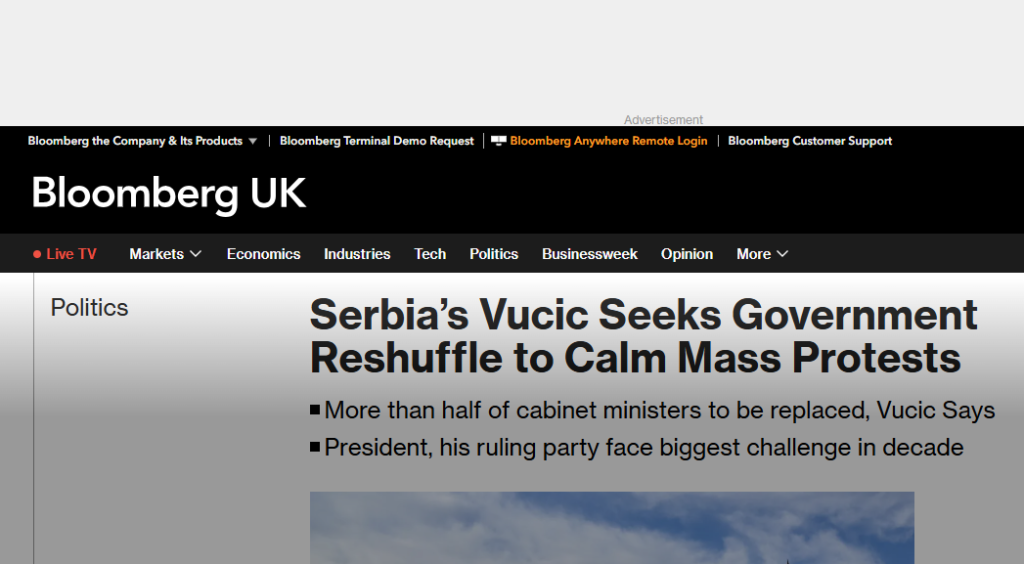Click the Bloomberg UK logo

click(x=168, y=193)
